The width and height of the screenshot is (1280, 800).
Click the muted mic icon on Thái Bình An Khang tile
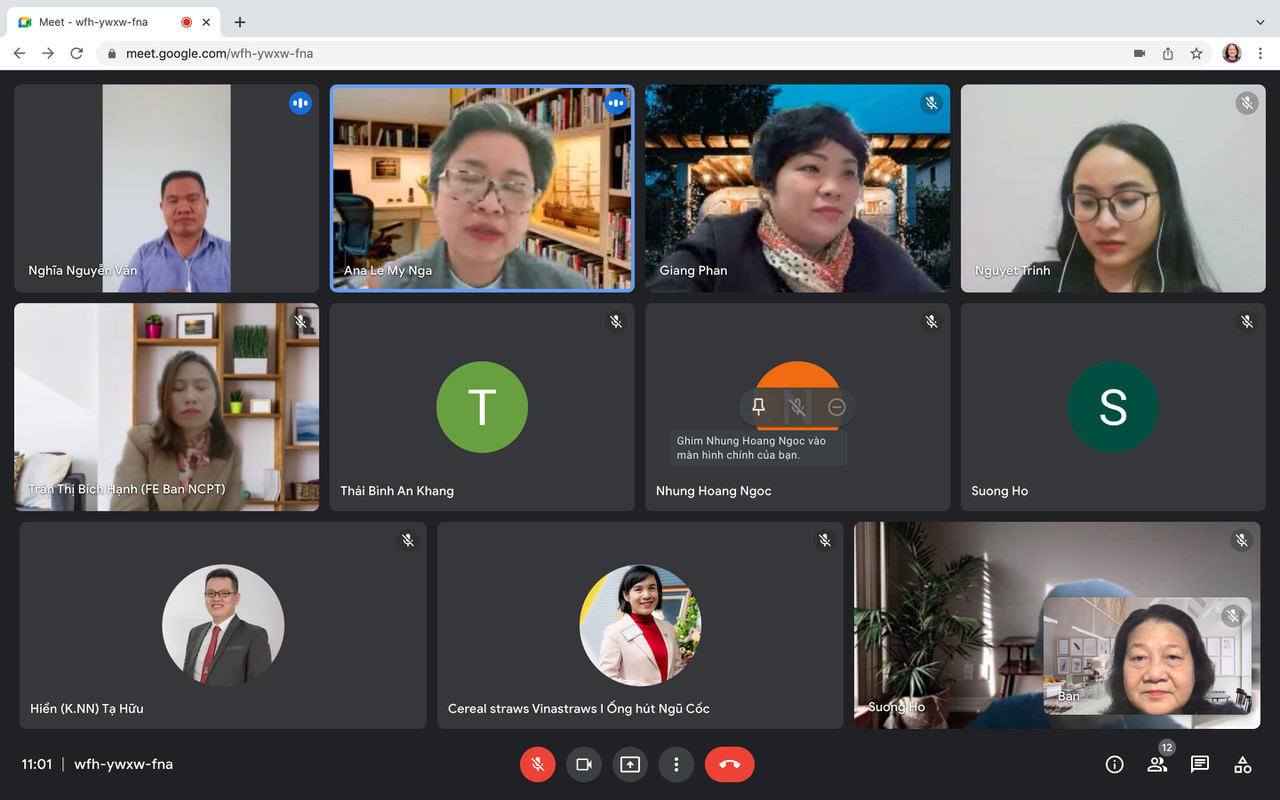pos(616,322)
